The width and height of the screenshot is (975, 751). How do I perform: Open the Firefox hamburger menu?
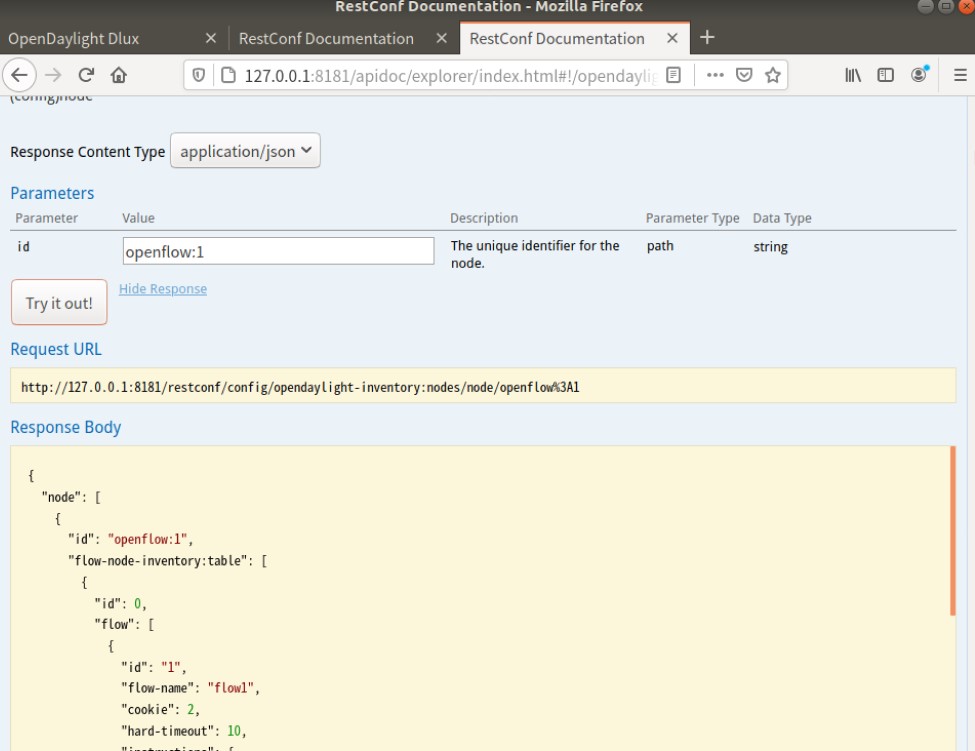959,75
